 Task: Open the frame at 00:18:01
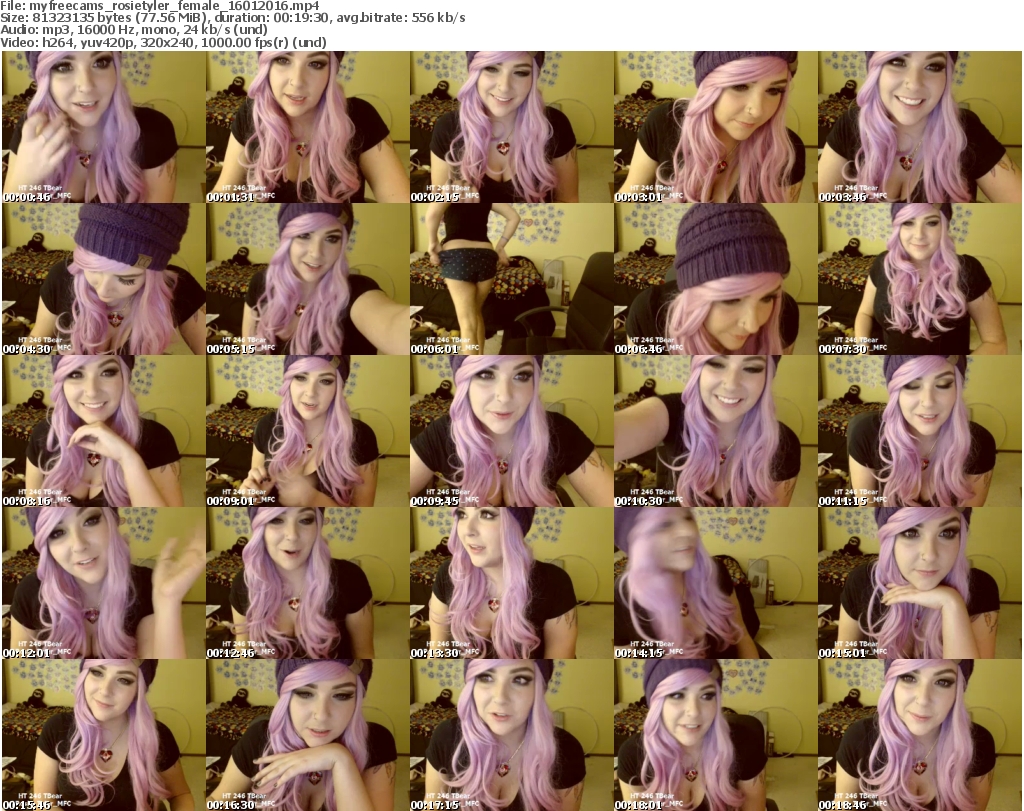click(x=716, y=735)
